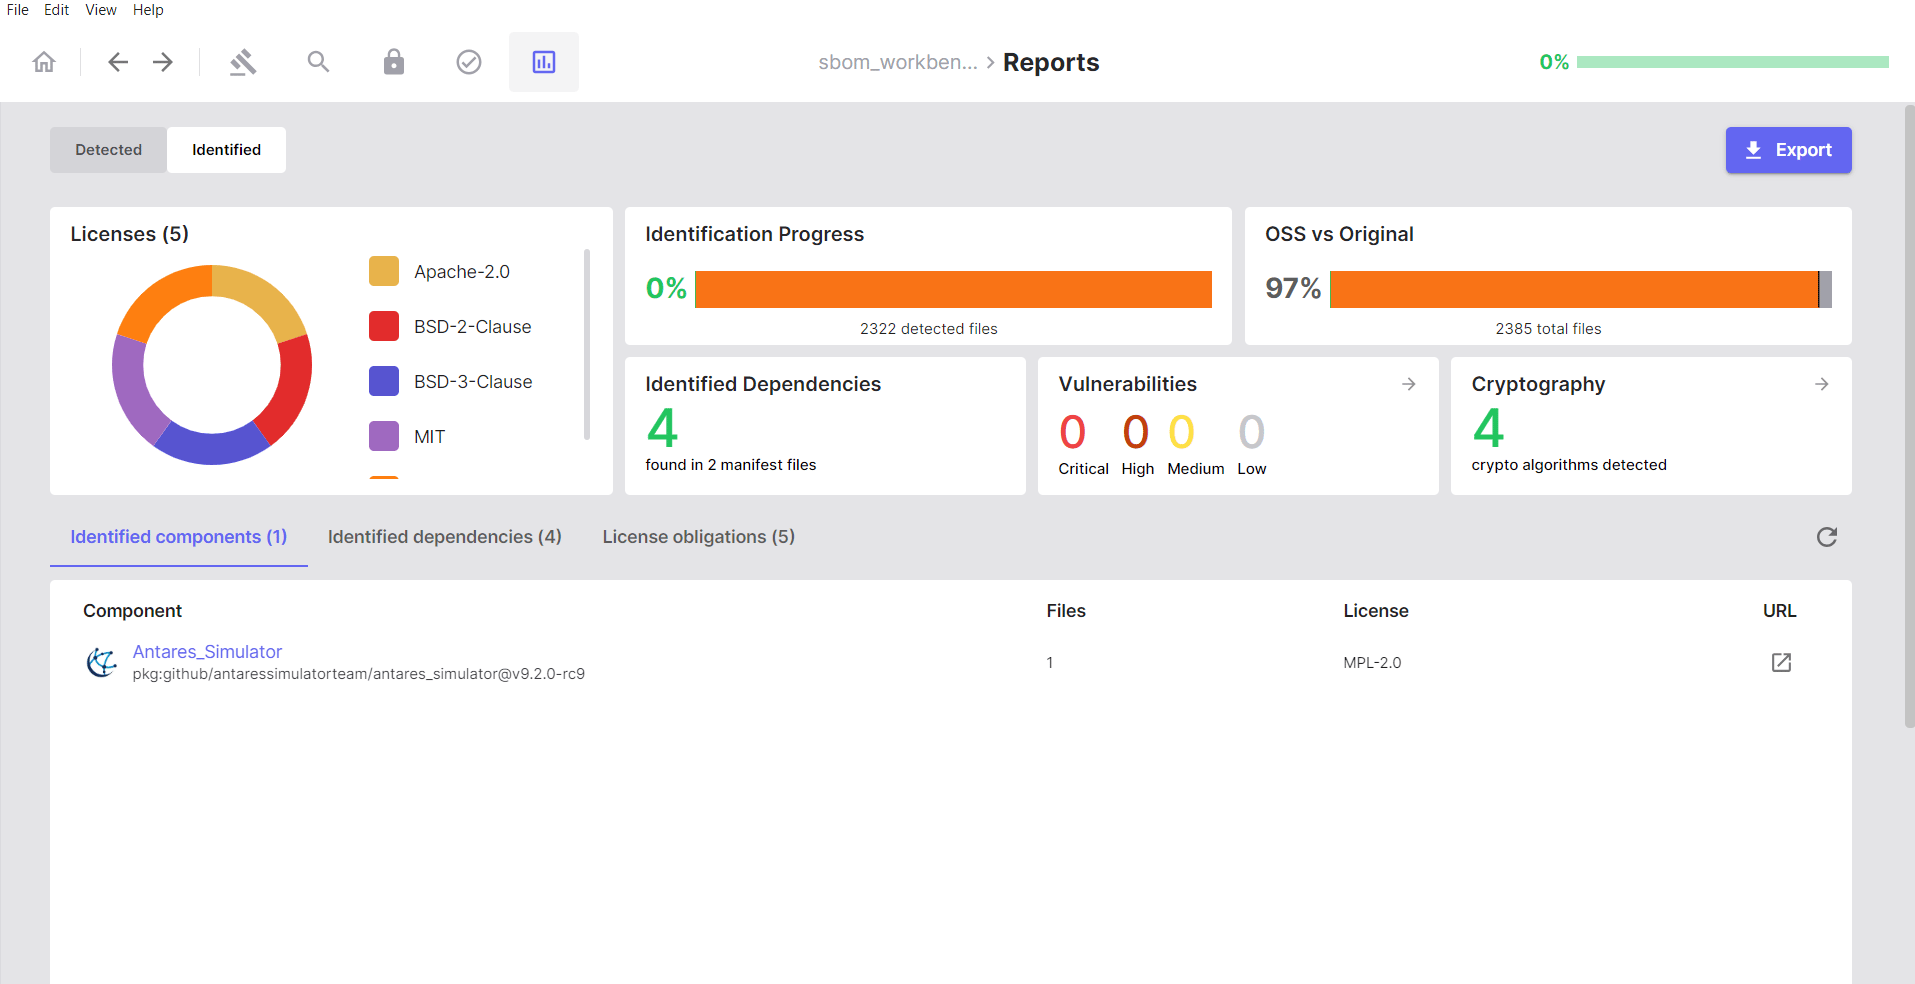The width and height of the screenshot is (1915, 984).
Task: Open the checkmark identified icon
Action: click(x=469, y=62)
